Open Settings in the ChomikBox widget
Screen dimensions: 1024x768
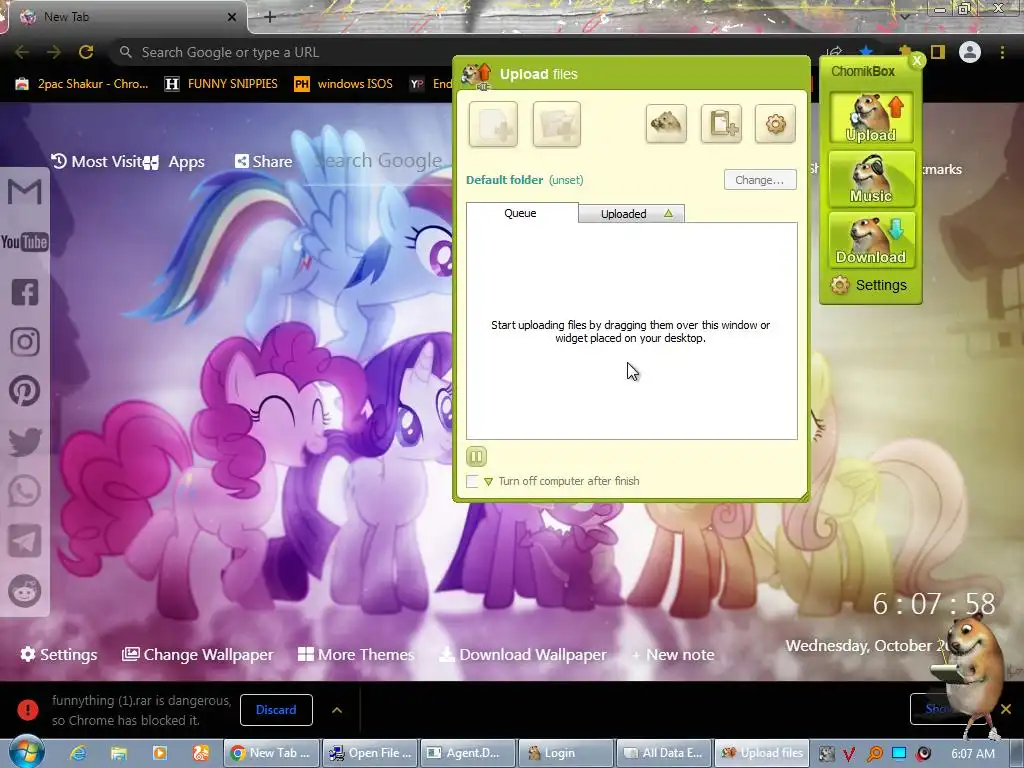click(x=869, y=285)
